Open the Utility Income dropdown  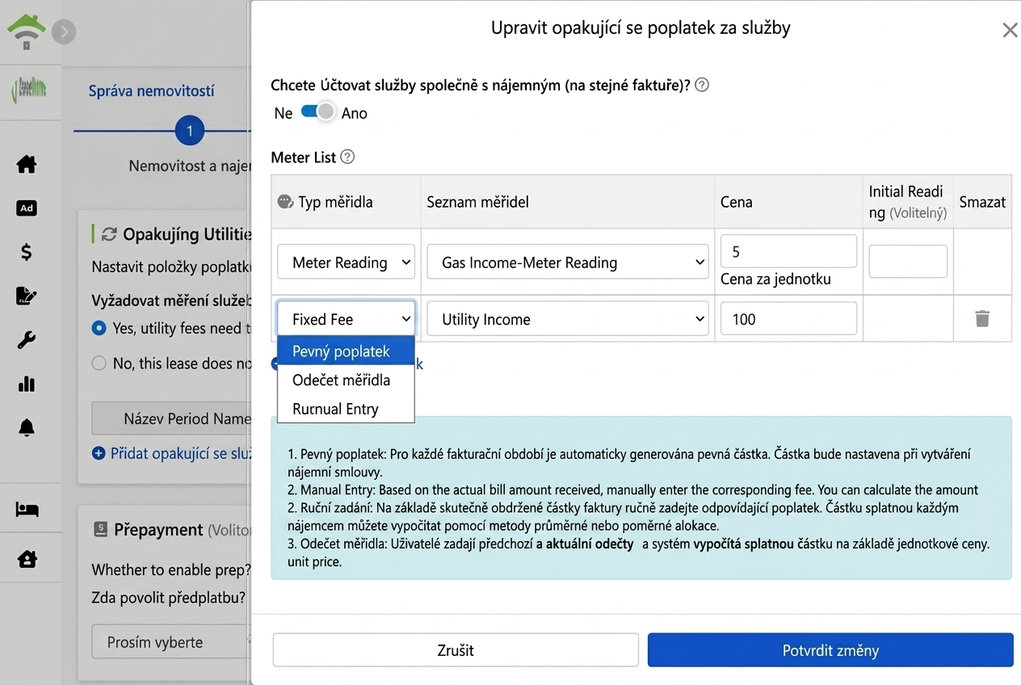(567, 318)
